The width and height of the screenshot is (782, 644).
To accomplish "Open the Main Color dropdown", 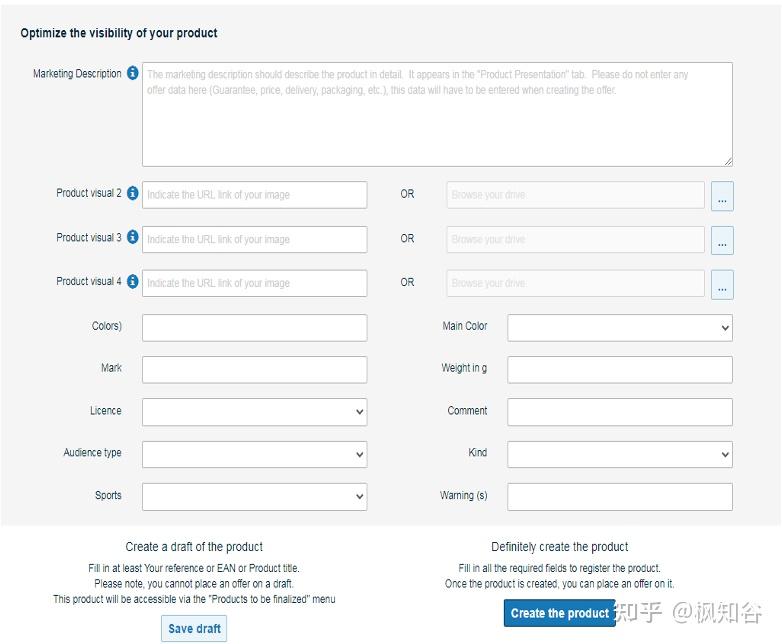I will point(619,328).
